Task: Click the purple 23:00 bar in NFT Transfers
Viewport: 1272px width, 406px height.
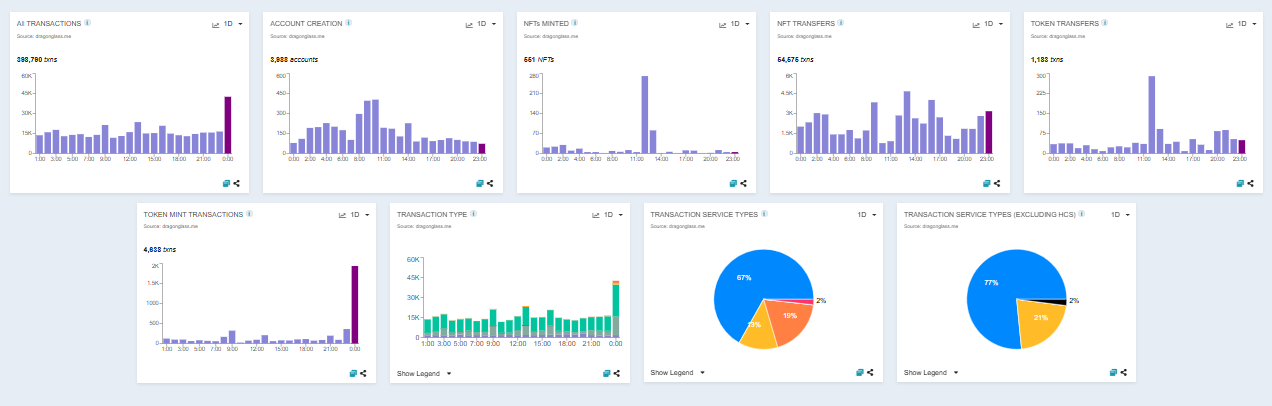Action: pyautogui.click(x=988, y=133)
